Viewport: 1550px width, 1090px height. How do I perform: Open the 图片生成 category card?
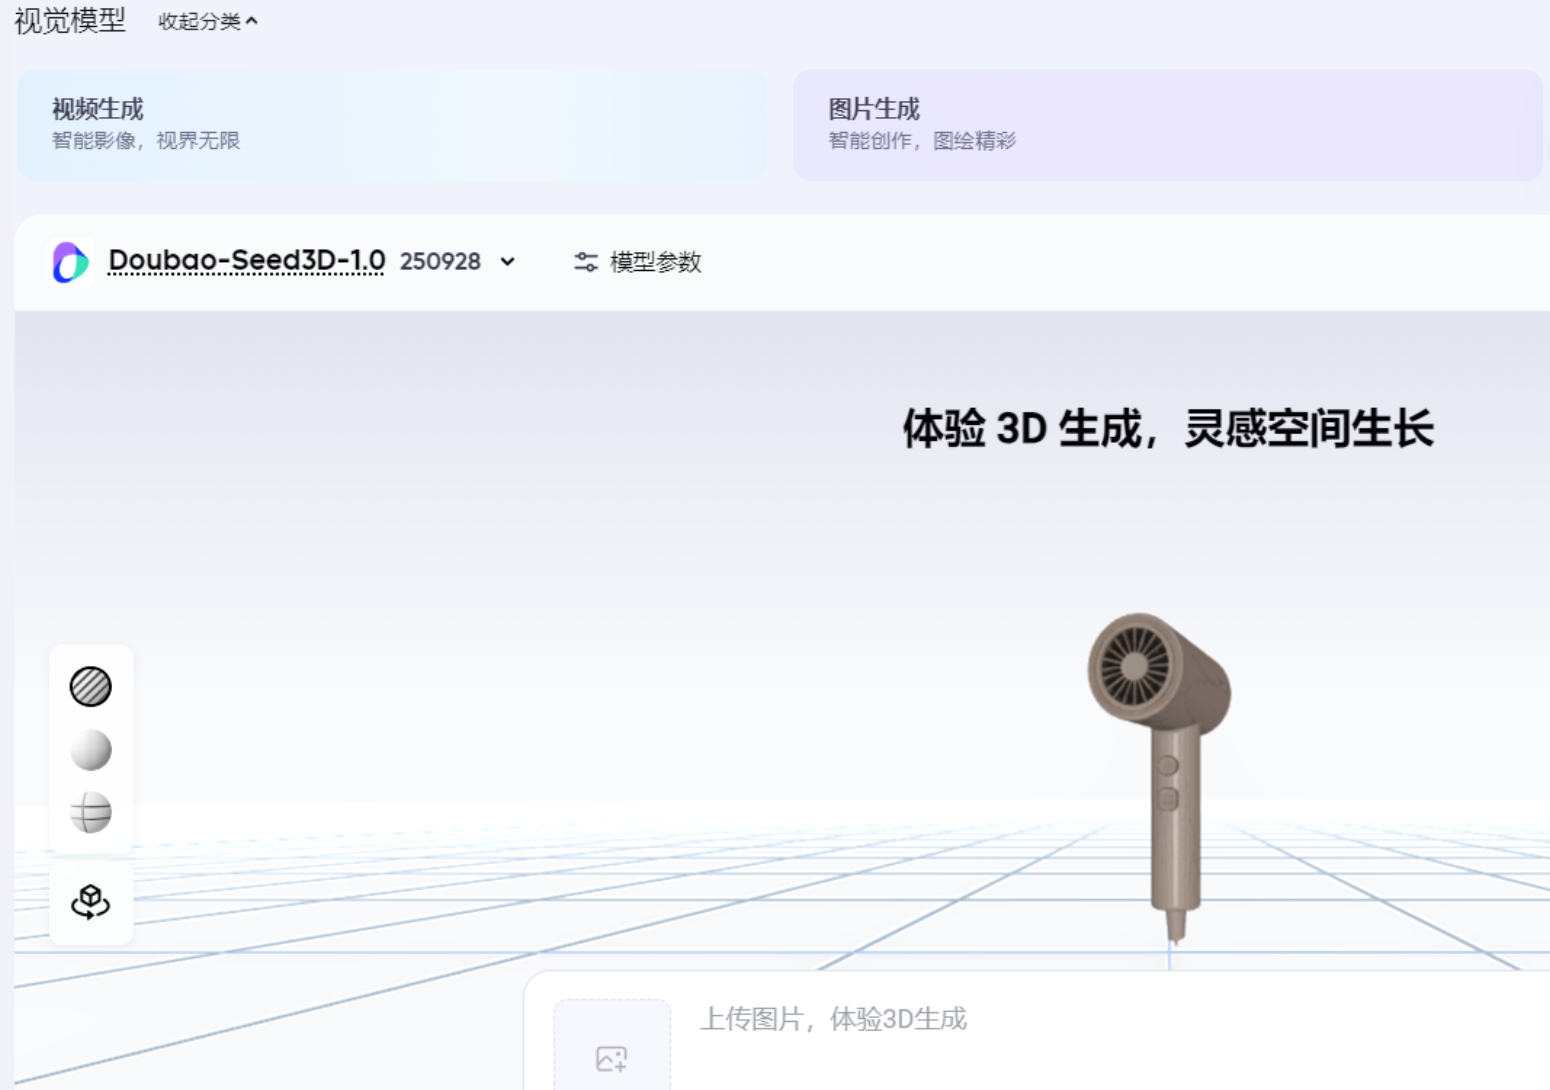coord(1167,125)
